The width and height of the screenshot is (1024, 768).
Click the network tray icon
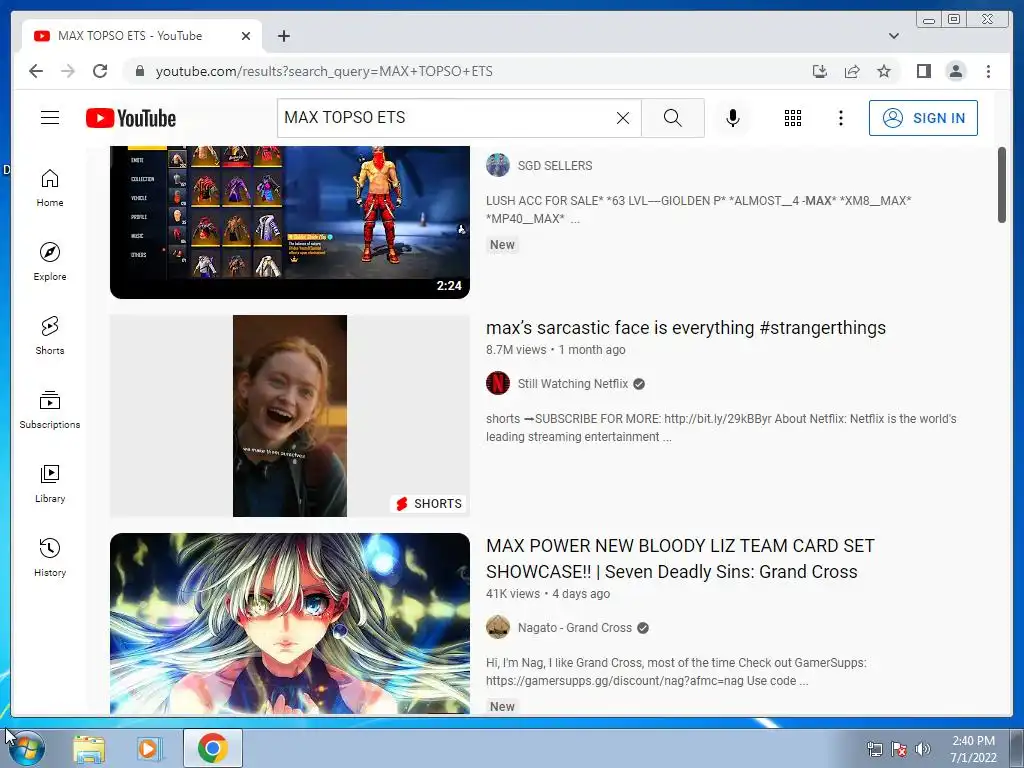[874, 749]
